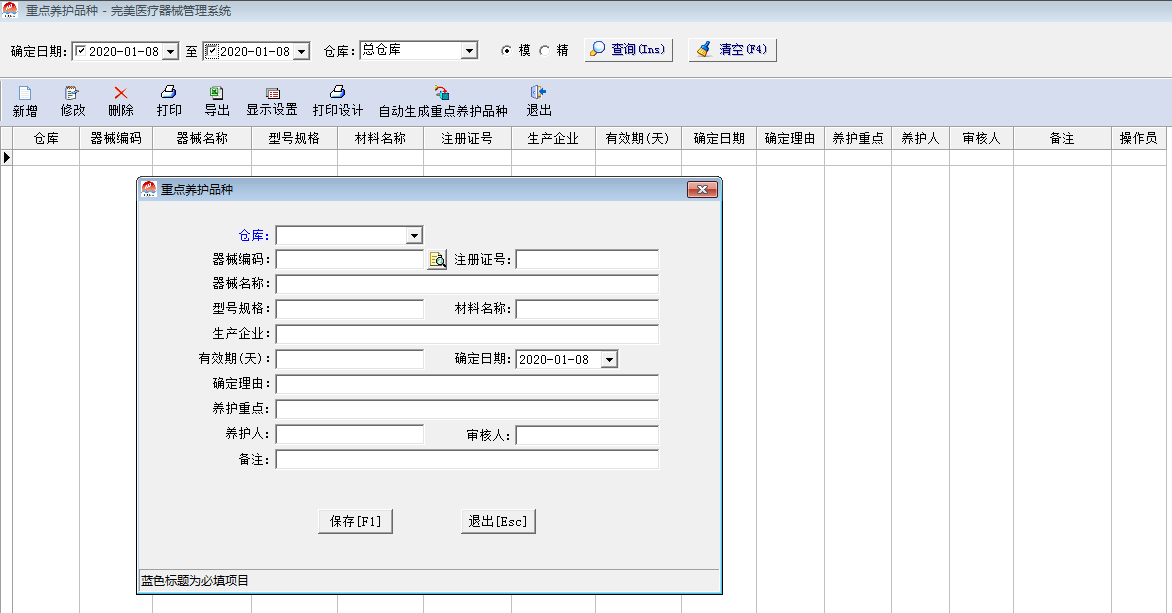This screenshot has width=1172, height=613.
Task: Open 显示设置 display settings
Action: coord(272,93)
